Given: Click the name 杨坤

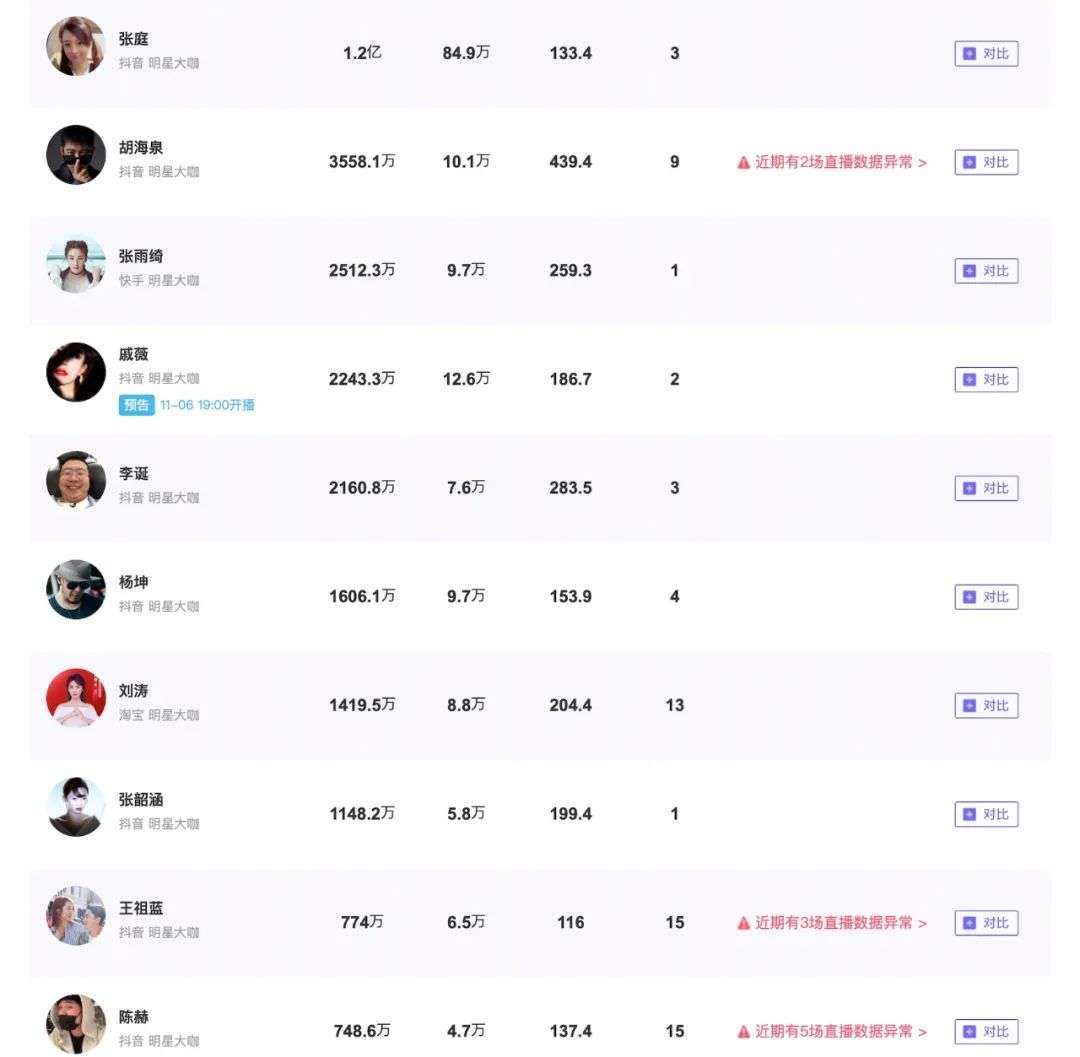Looking at the screenshot, I should click(134, 582).
